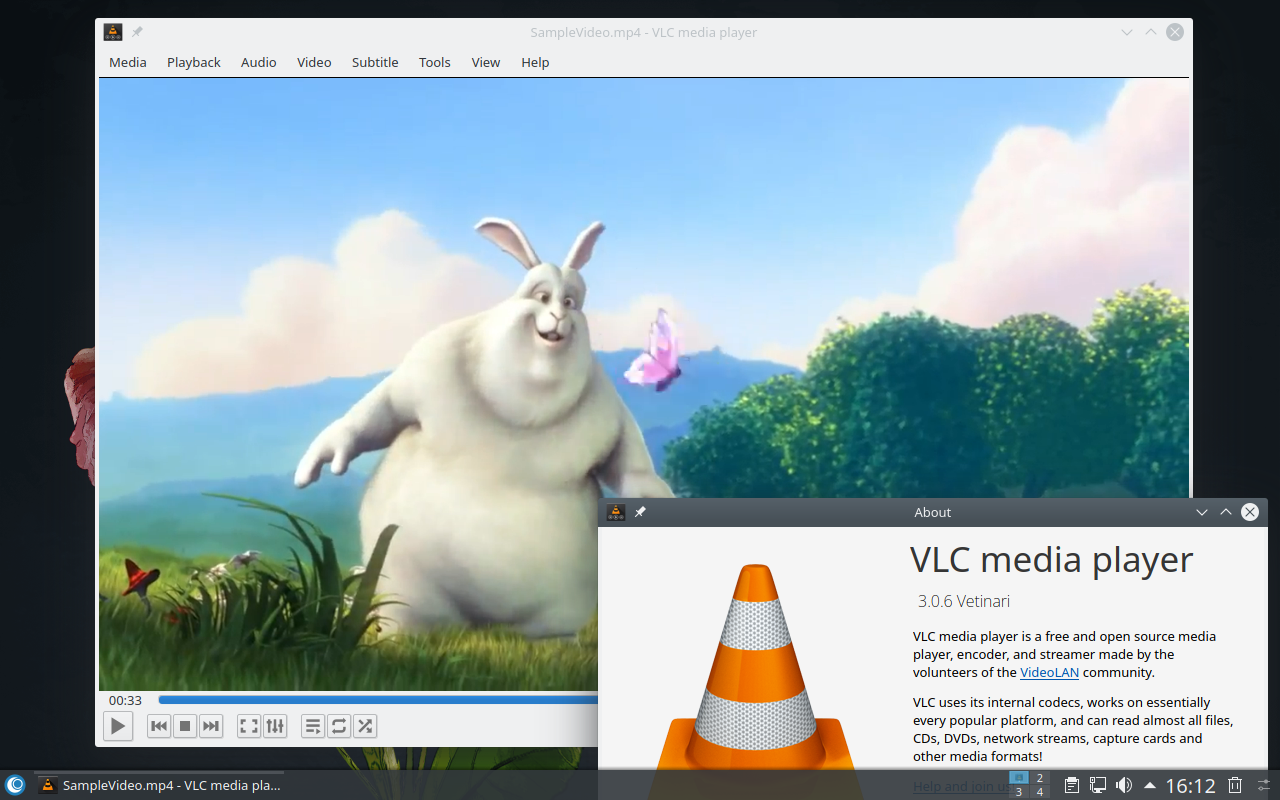Open extended settings and effects
The image size is (1280, 800).
coord(275,726)
